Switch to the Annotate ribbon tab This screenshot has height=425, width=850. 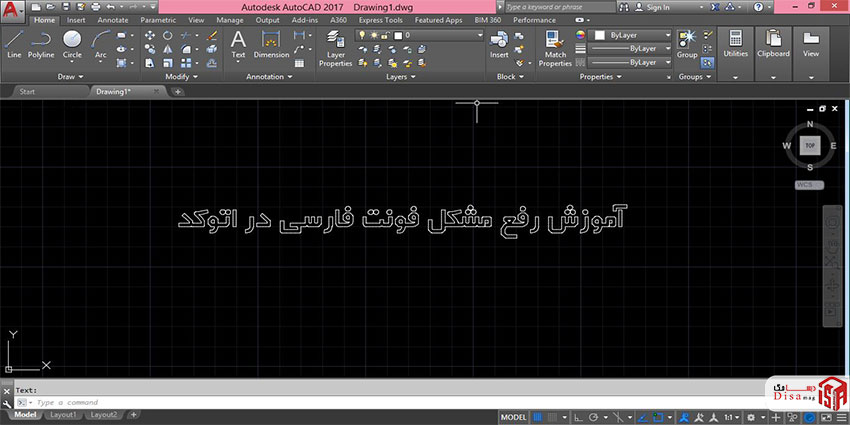tap(112, 19)
